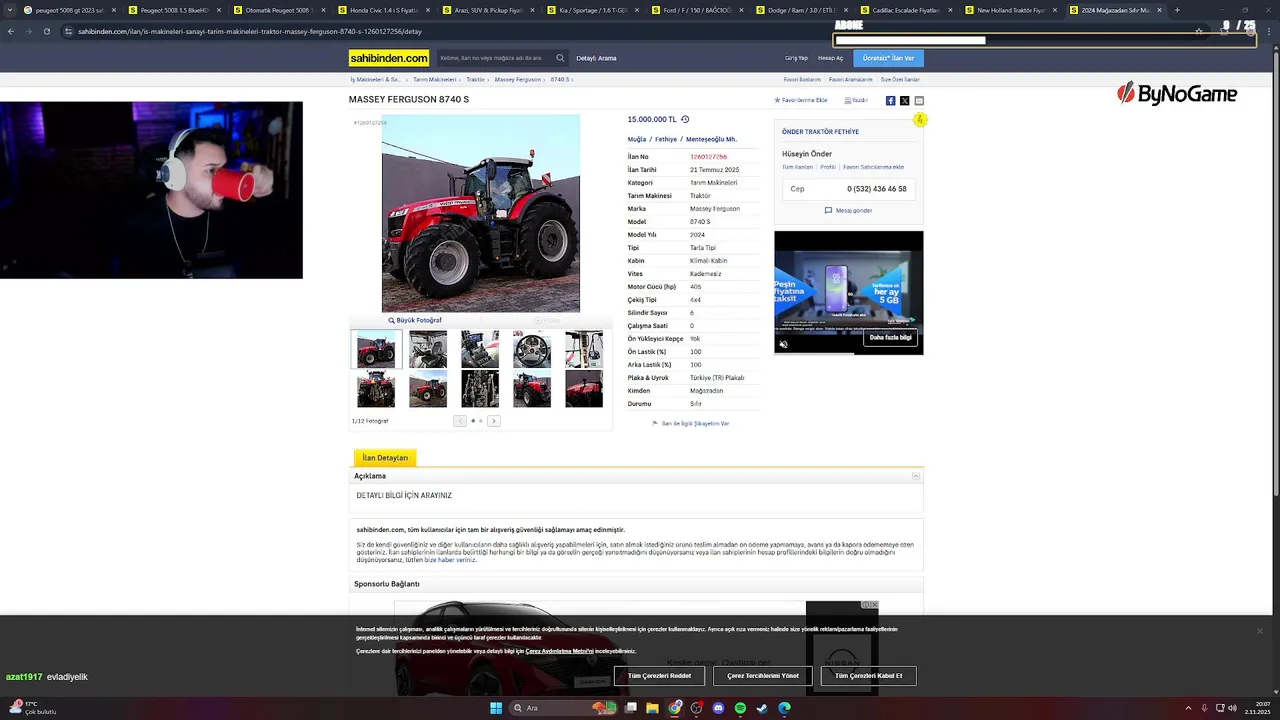Select the cabin seat thumbnail
This screenshot has height=720, width=1280.
[428, 350]
